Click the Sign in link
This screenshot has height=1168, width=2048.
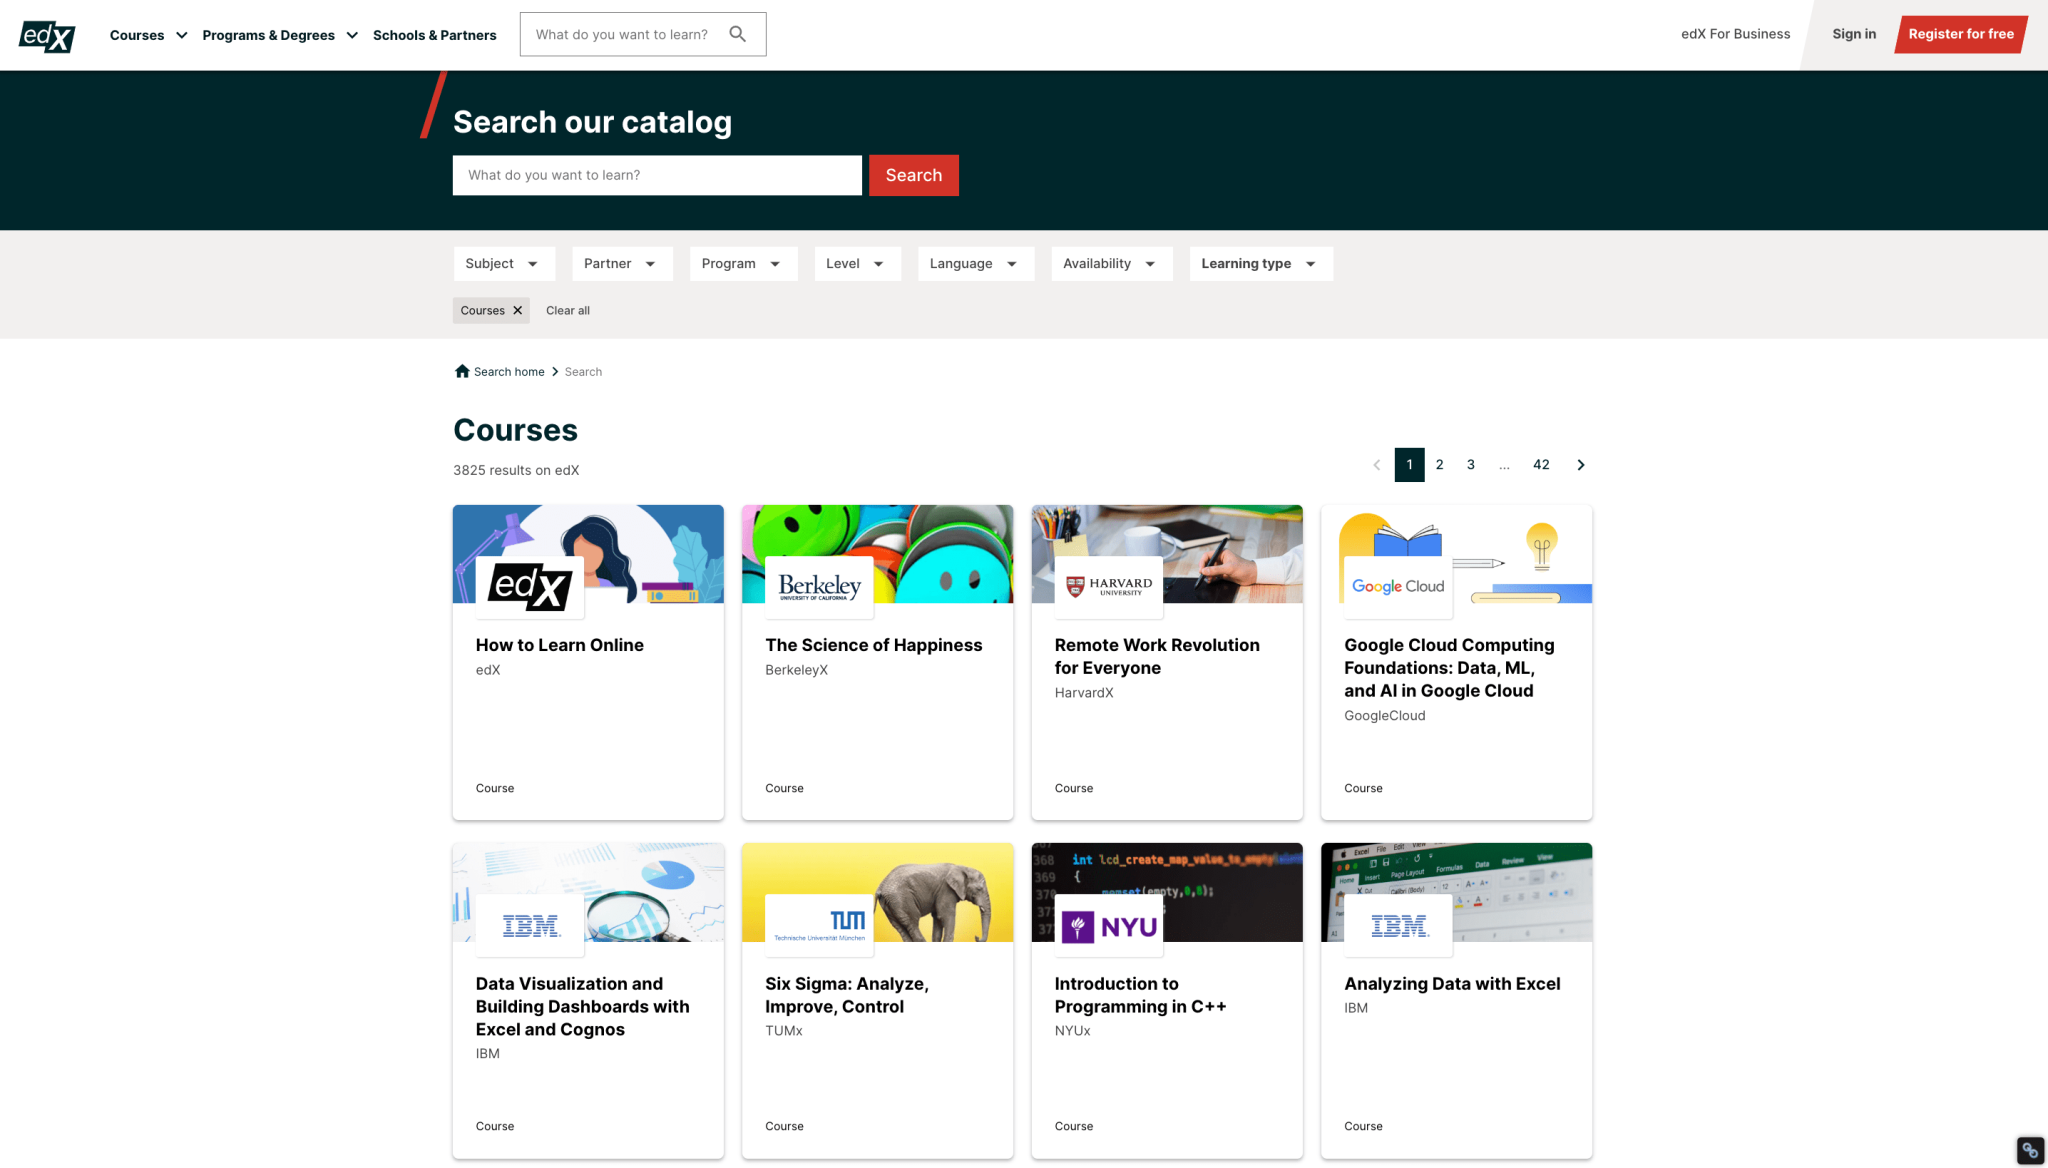point(1854,33)
